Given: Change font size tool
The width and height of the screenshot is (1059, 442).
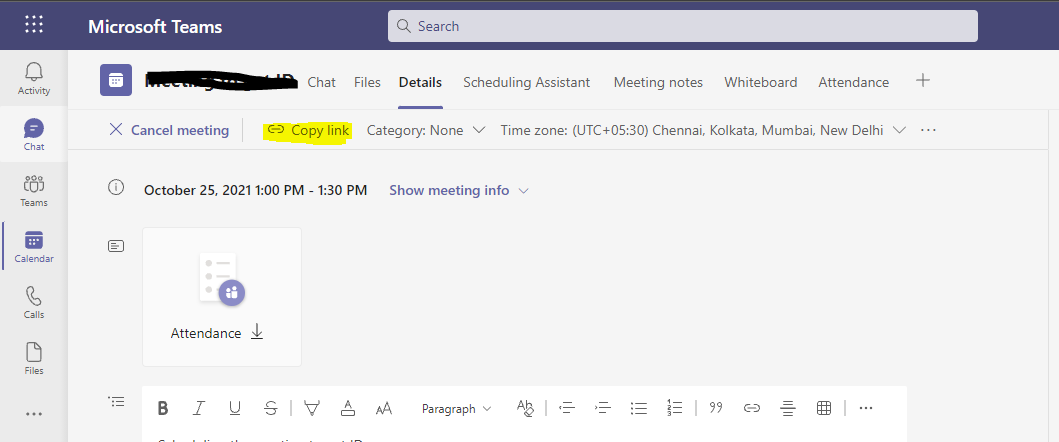Looking at the screenshot, I should click(x=384, y=408).
